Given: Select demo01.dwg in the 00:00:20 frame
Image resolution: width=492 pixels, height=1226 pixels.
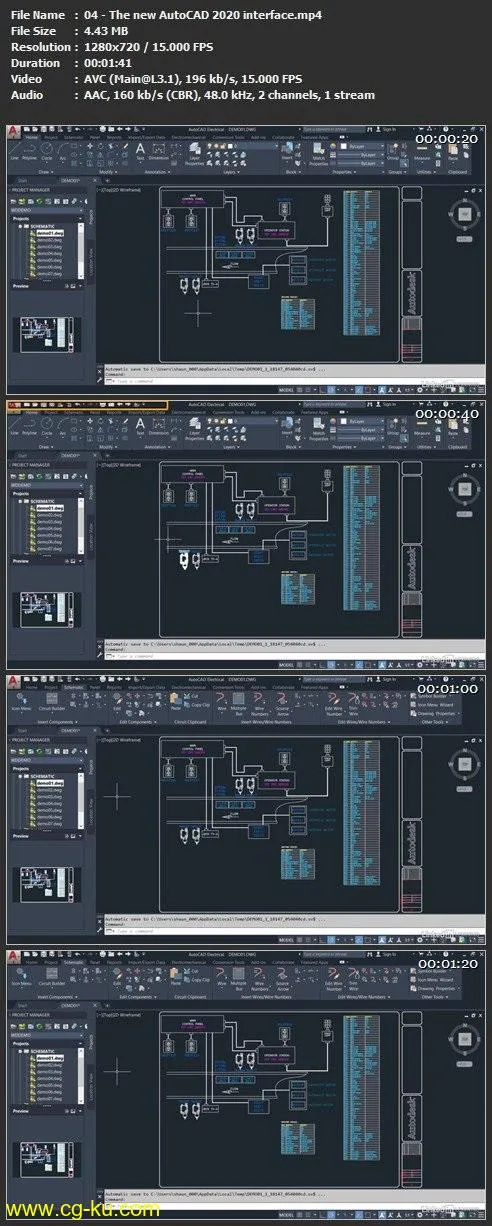Looking at the screenshot, I should 50,232.
